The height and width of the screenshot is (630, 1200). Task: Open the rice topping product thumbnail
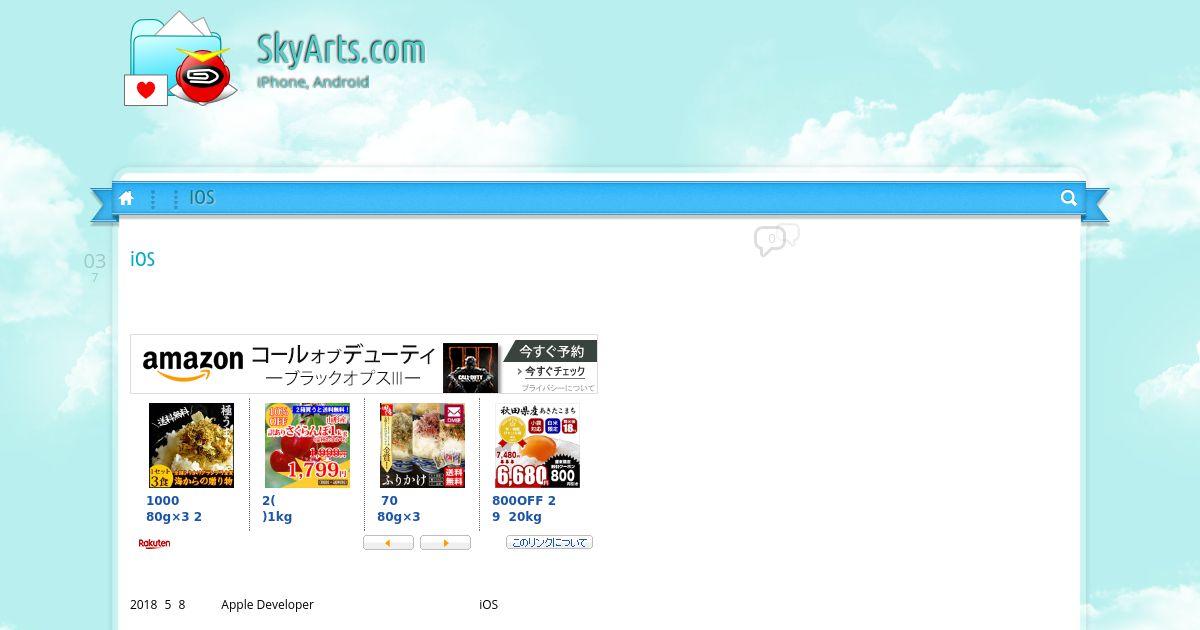(x=191, y=445)
